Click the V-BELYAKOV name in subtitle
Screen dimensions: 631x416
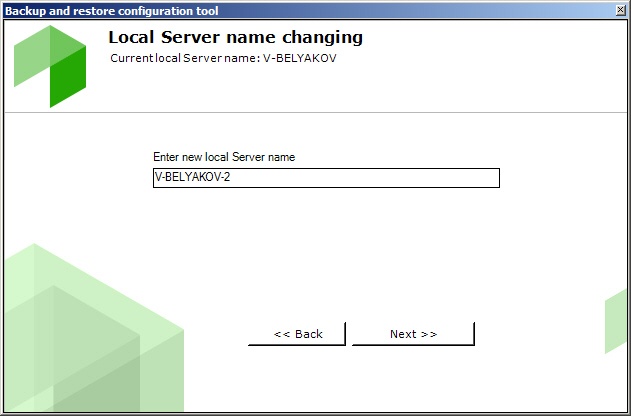click(x=300, y=58)
